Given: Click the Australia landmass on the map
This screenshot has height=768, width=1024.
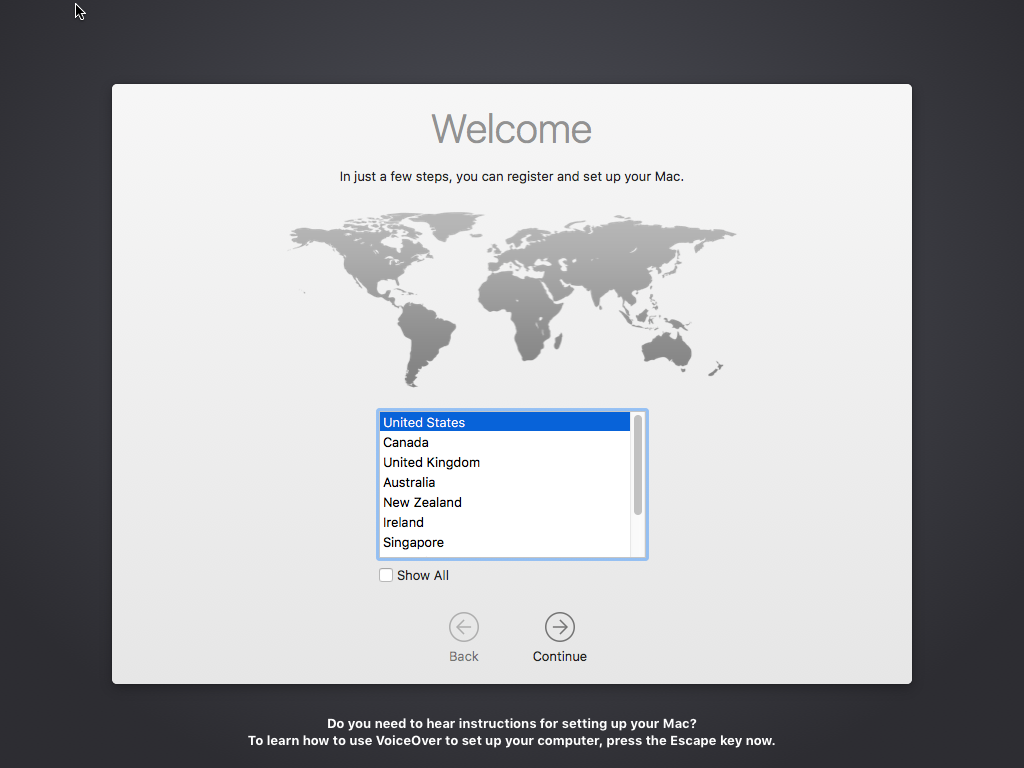Looking at the screenshot, I should [x=667, y=346].
